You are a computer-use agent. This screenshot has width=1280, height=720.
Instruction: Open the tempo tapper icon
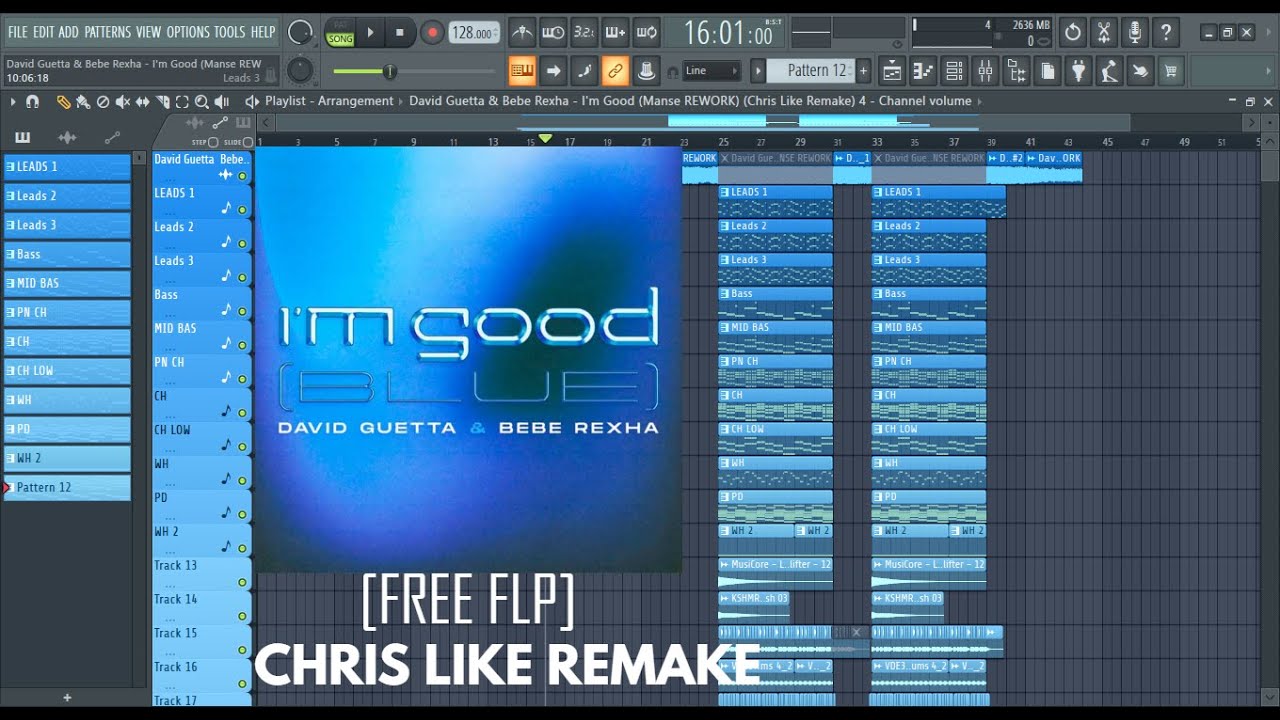pyautogui.click(x=1109, y=70)
